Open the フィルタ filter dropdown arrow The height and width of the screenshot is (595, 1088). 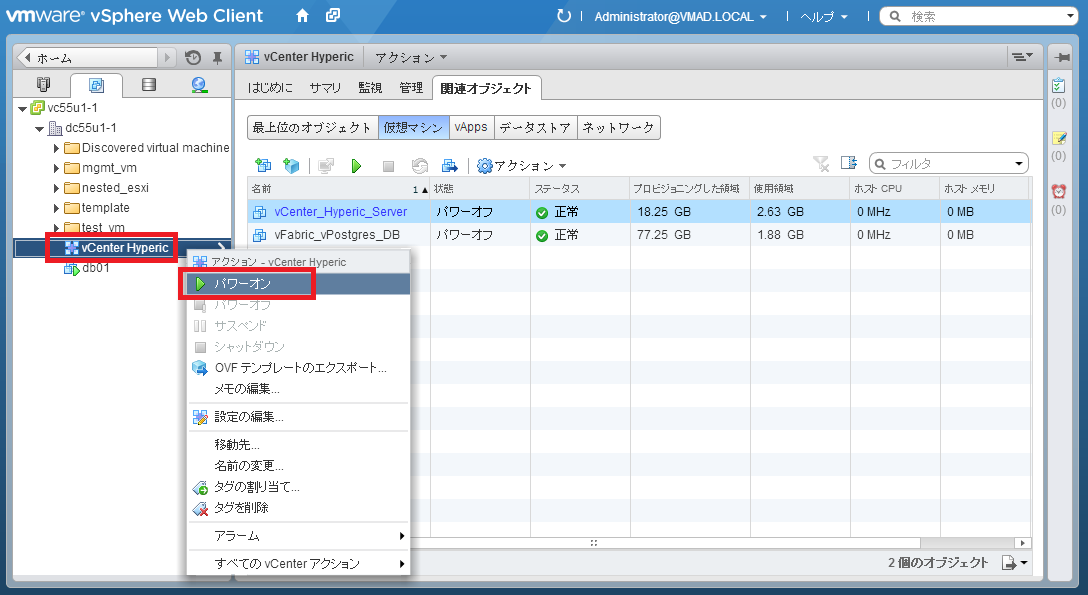pos(1019,164)
